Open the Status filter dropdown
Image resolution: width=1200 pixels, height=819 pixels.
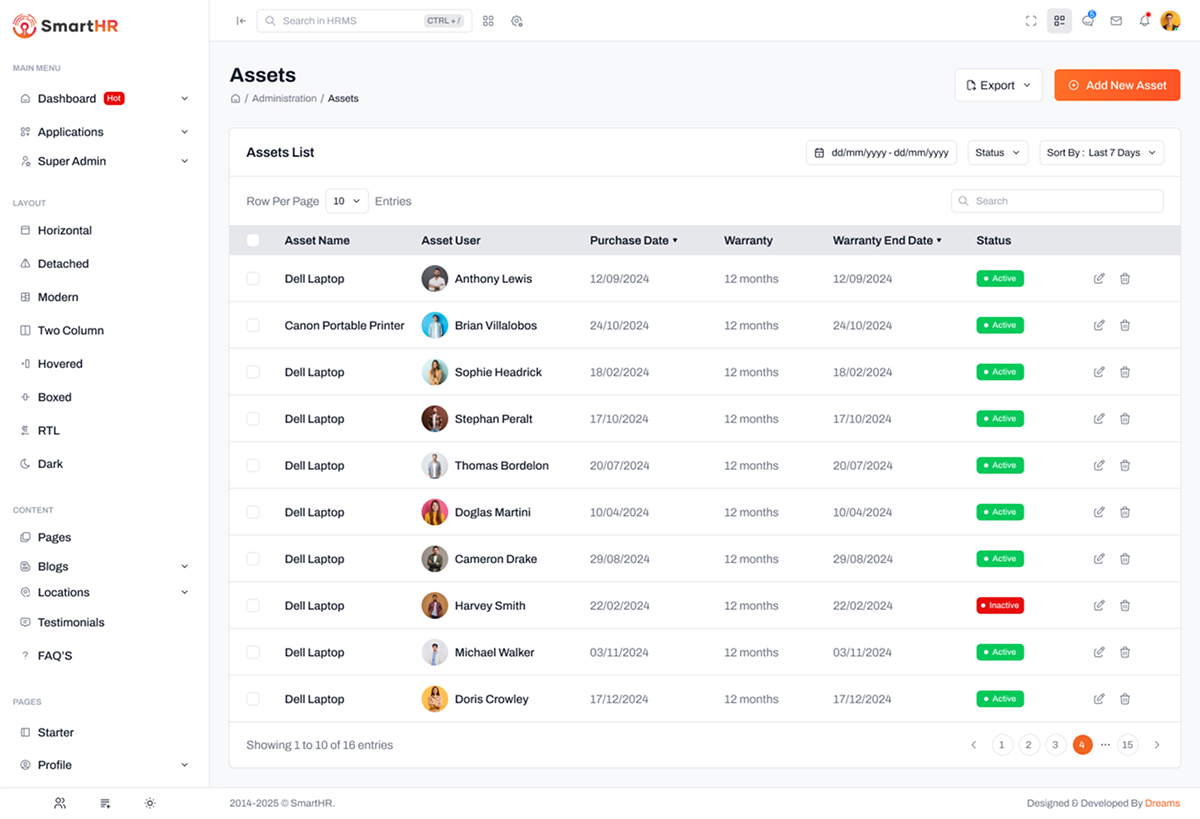click(996, 152)
